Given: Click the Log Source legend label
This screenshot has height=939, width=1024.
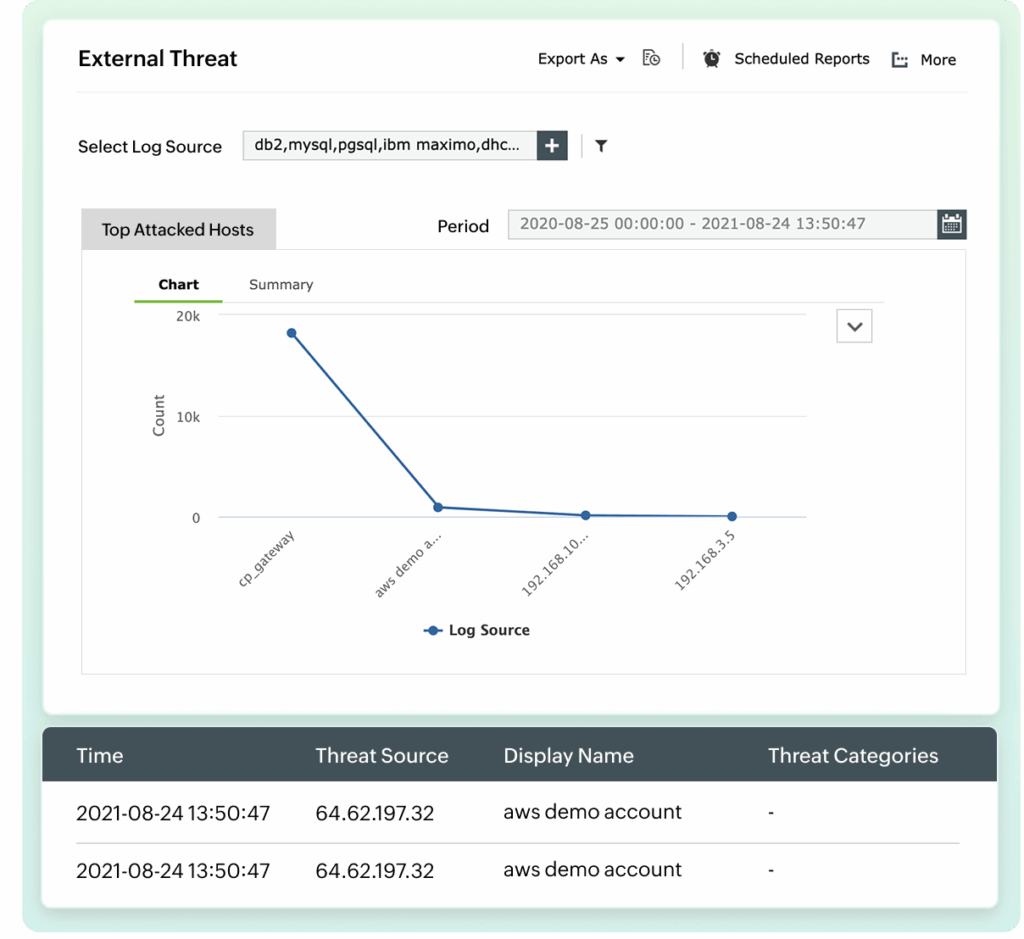Looking at the screenshot, I should click(489, 630).
